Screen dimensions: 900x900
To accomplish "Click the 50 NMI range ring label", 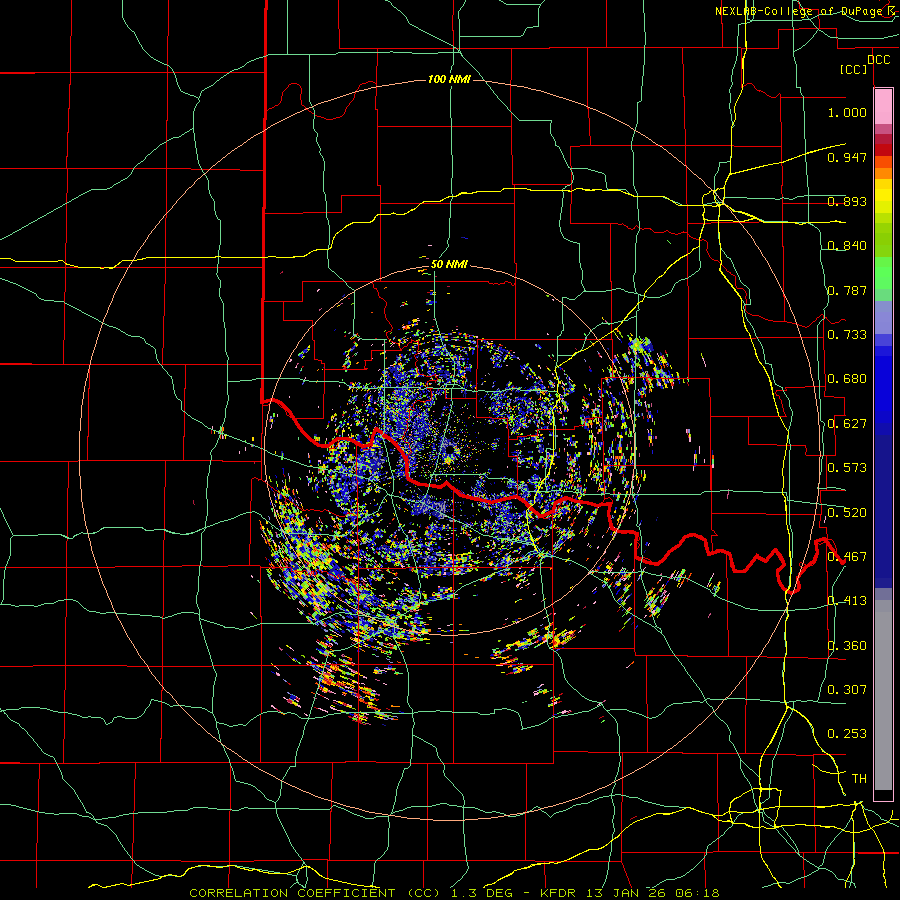I will (449, 265).
